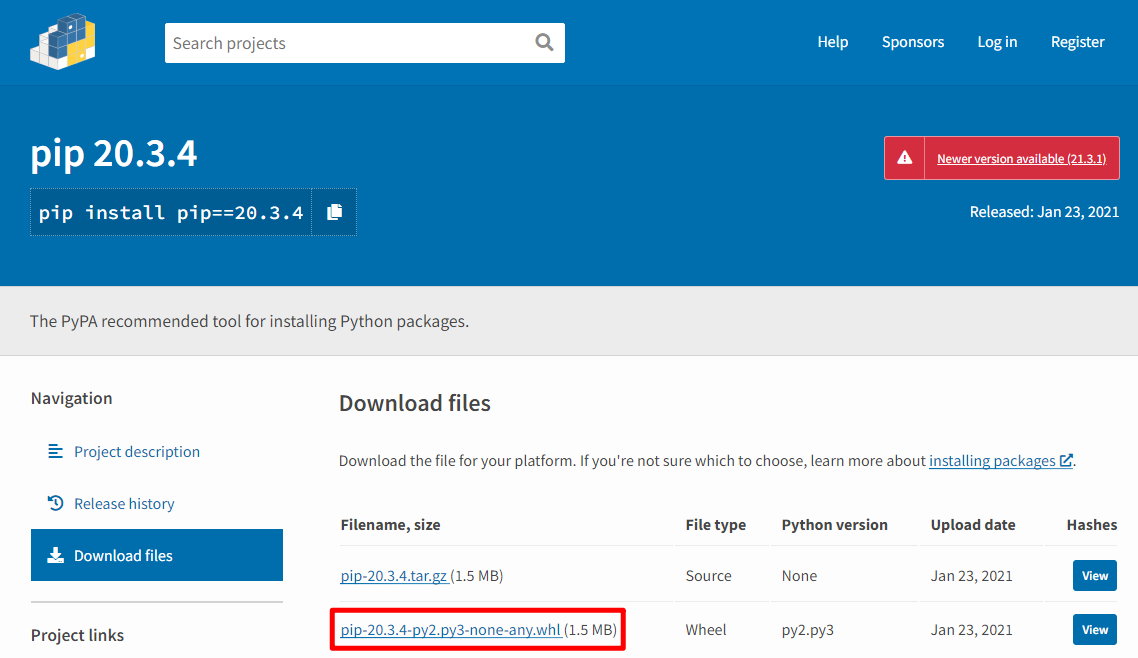Image resolution: width=1138 pixels, height=658 pixels.
Task: Click the search magnifier icon
Action: pos(544,43)
